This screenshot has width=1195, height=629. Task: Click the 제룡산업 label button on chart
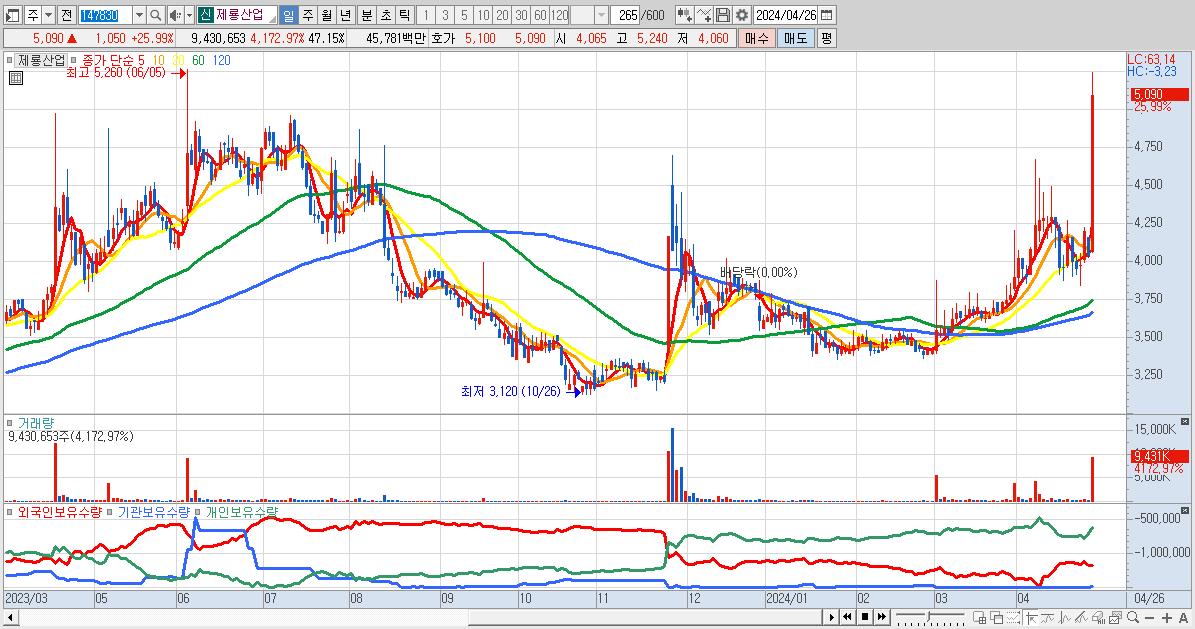pos(41,60)
